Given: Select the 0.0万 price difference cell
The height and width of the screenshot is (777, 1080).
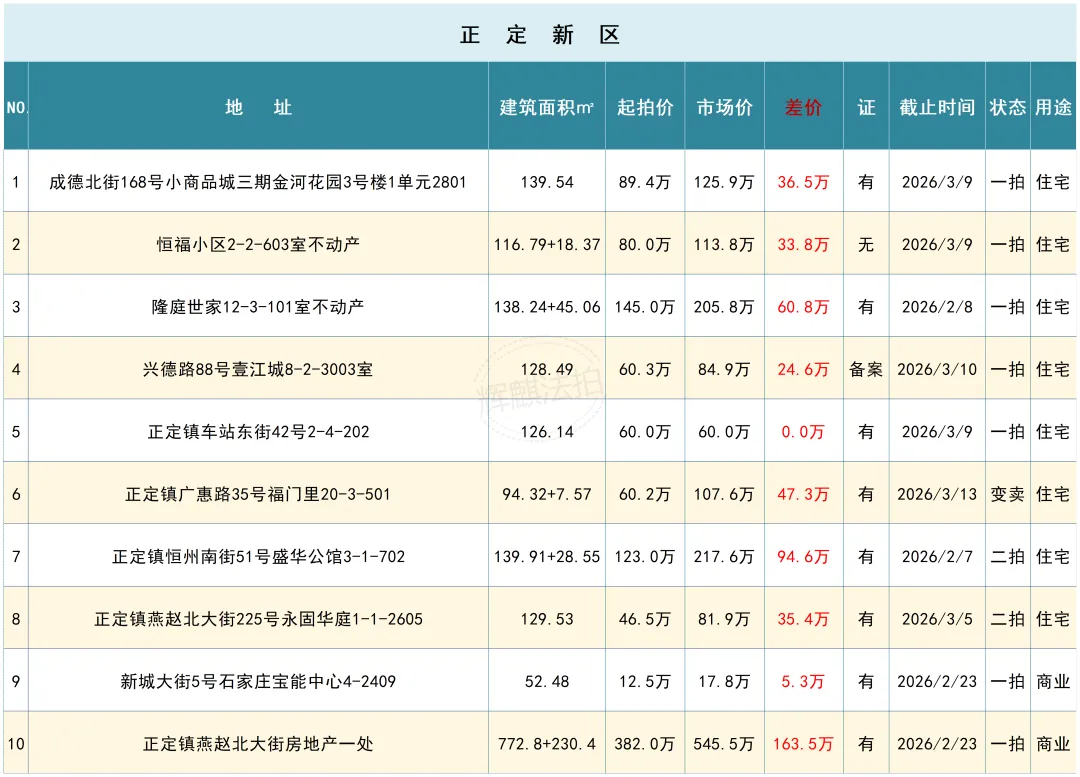Looking at the screenshot, I should 803,432.
